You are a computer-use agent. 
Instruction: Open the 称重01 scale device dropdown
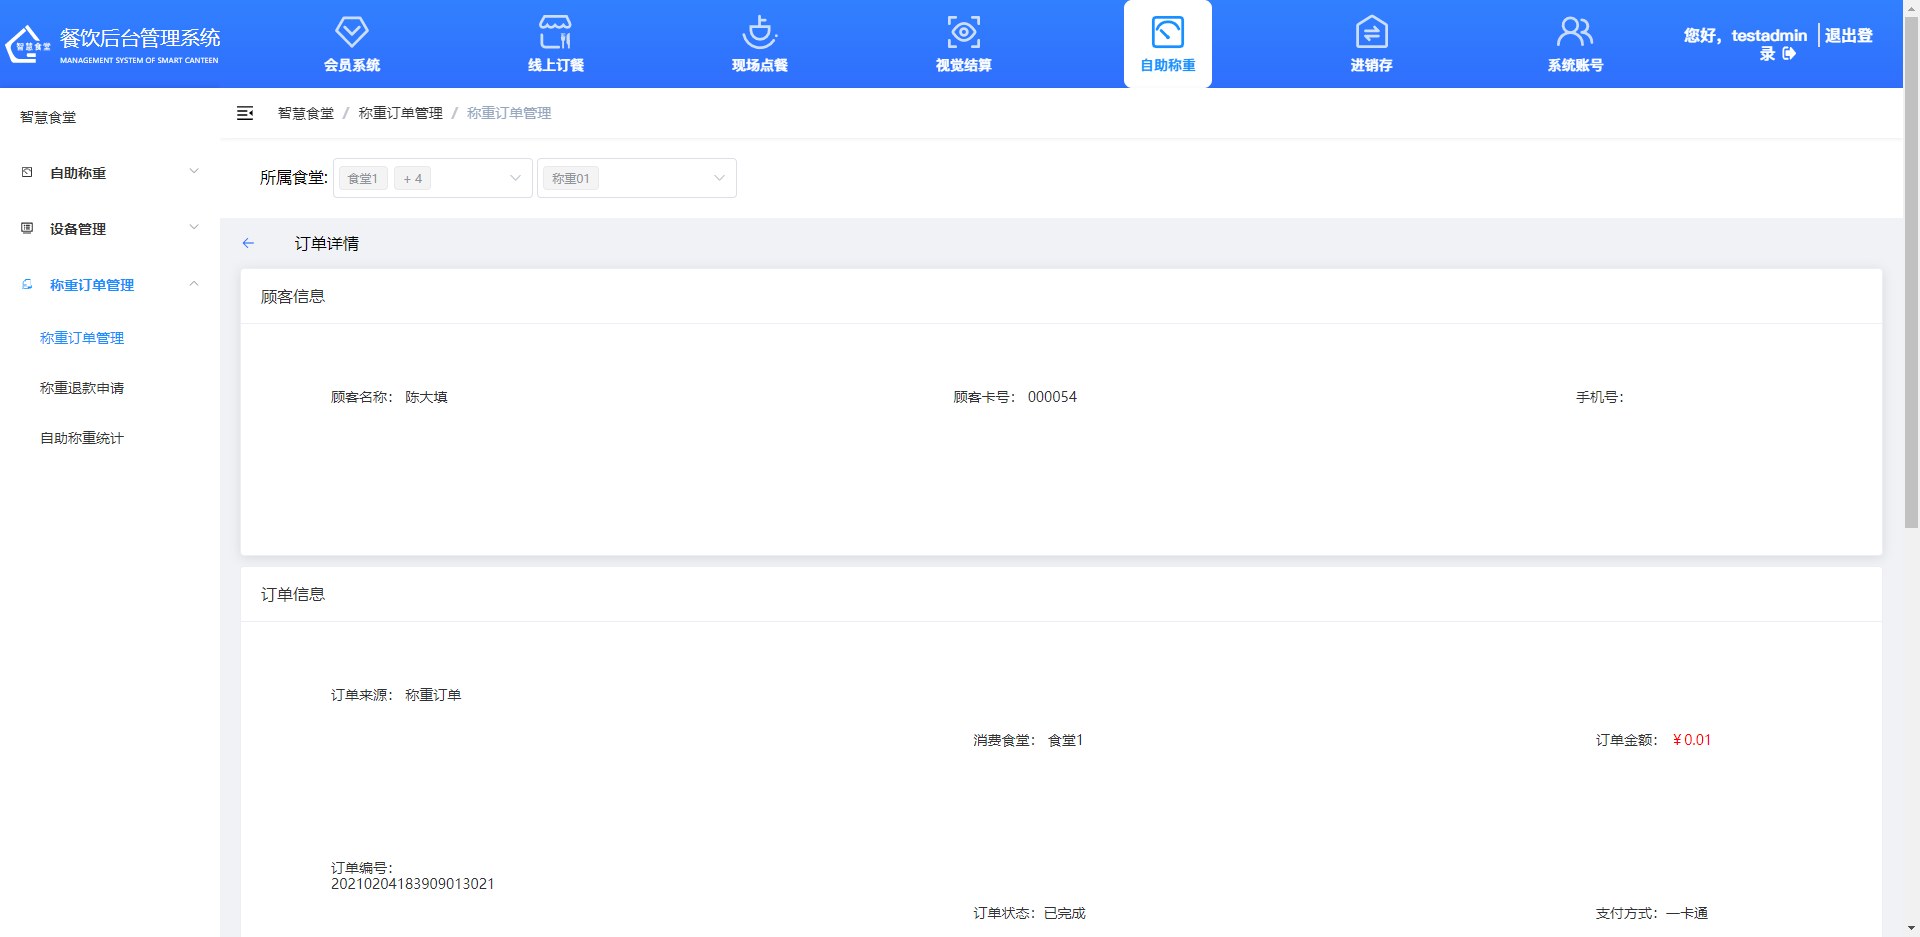click(x=636, y=178)
